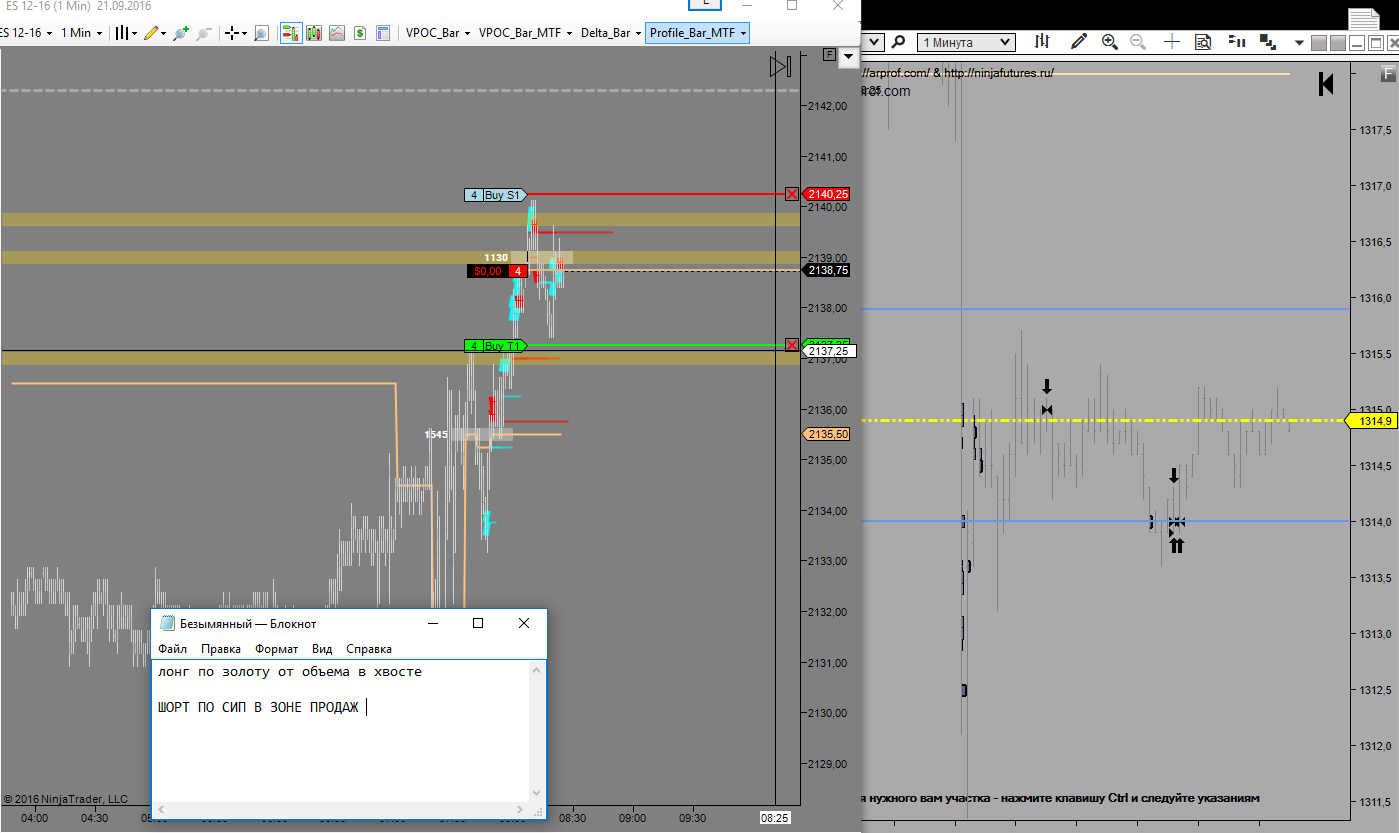Open the Правка menu in Notepad
The width and height of the screenshot is (1399, 833).
click(221, 649)
